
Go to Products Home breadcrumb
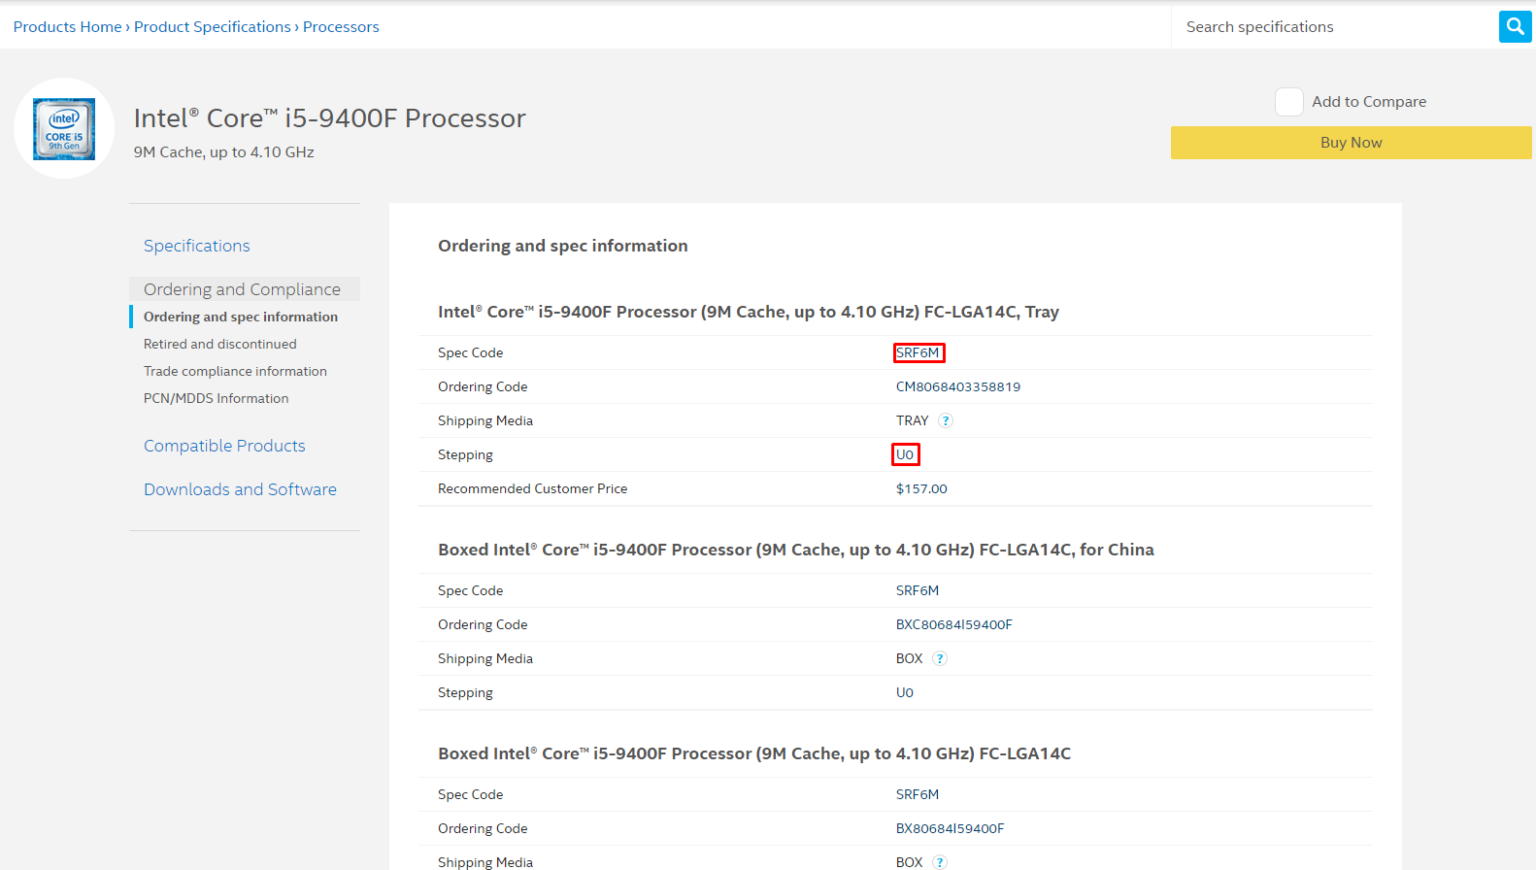click(x=67, y=27)
